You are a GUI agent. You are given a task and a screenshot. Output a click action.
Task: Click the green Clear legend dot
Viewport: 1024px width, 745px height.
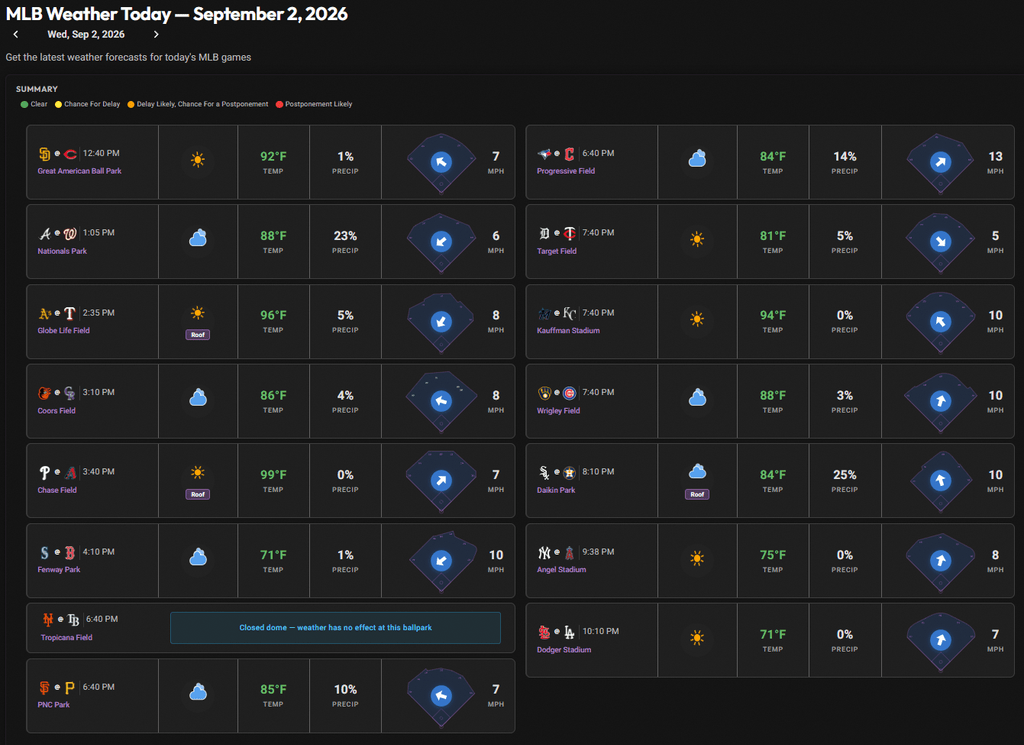click(24, 104)
